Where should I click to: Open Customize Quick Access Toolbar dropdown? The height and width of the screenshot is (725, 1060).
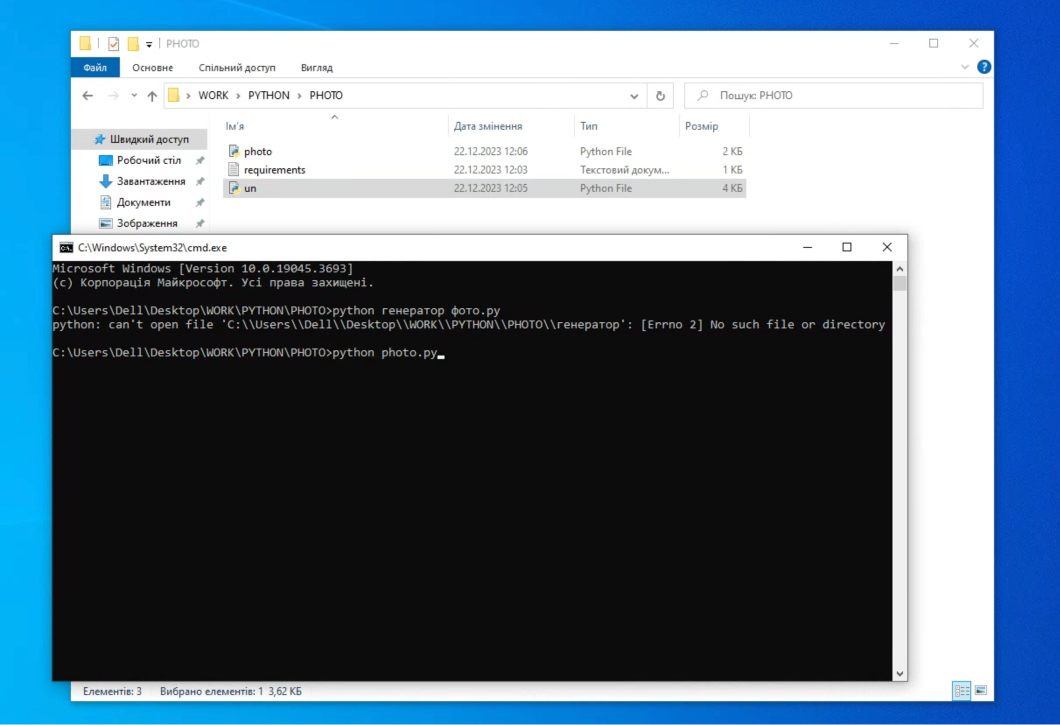click(149, 45)
